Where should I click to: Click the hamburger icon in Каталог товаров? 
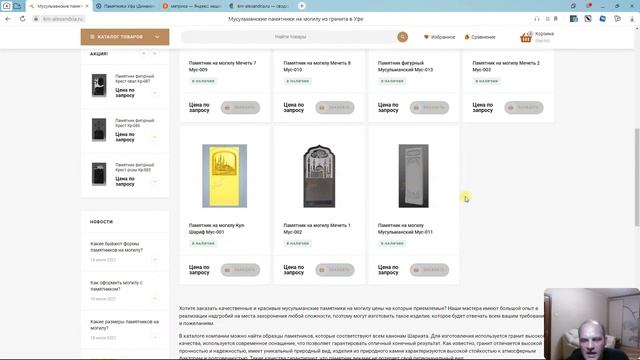coord(92,37)
